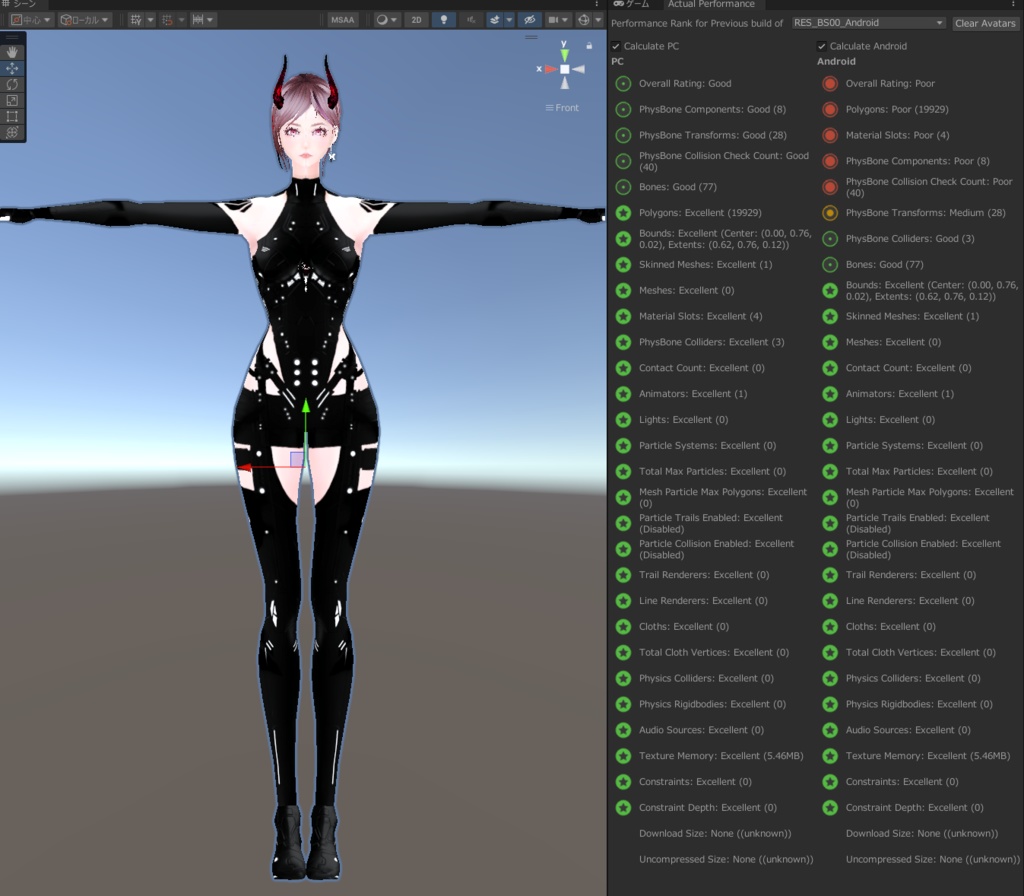Screen dimensions: 1024x896
Task: Toggle scene lighting with the lightbulb button
Action: [x=443, y=20]
